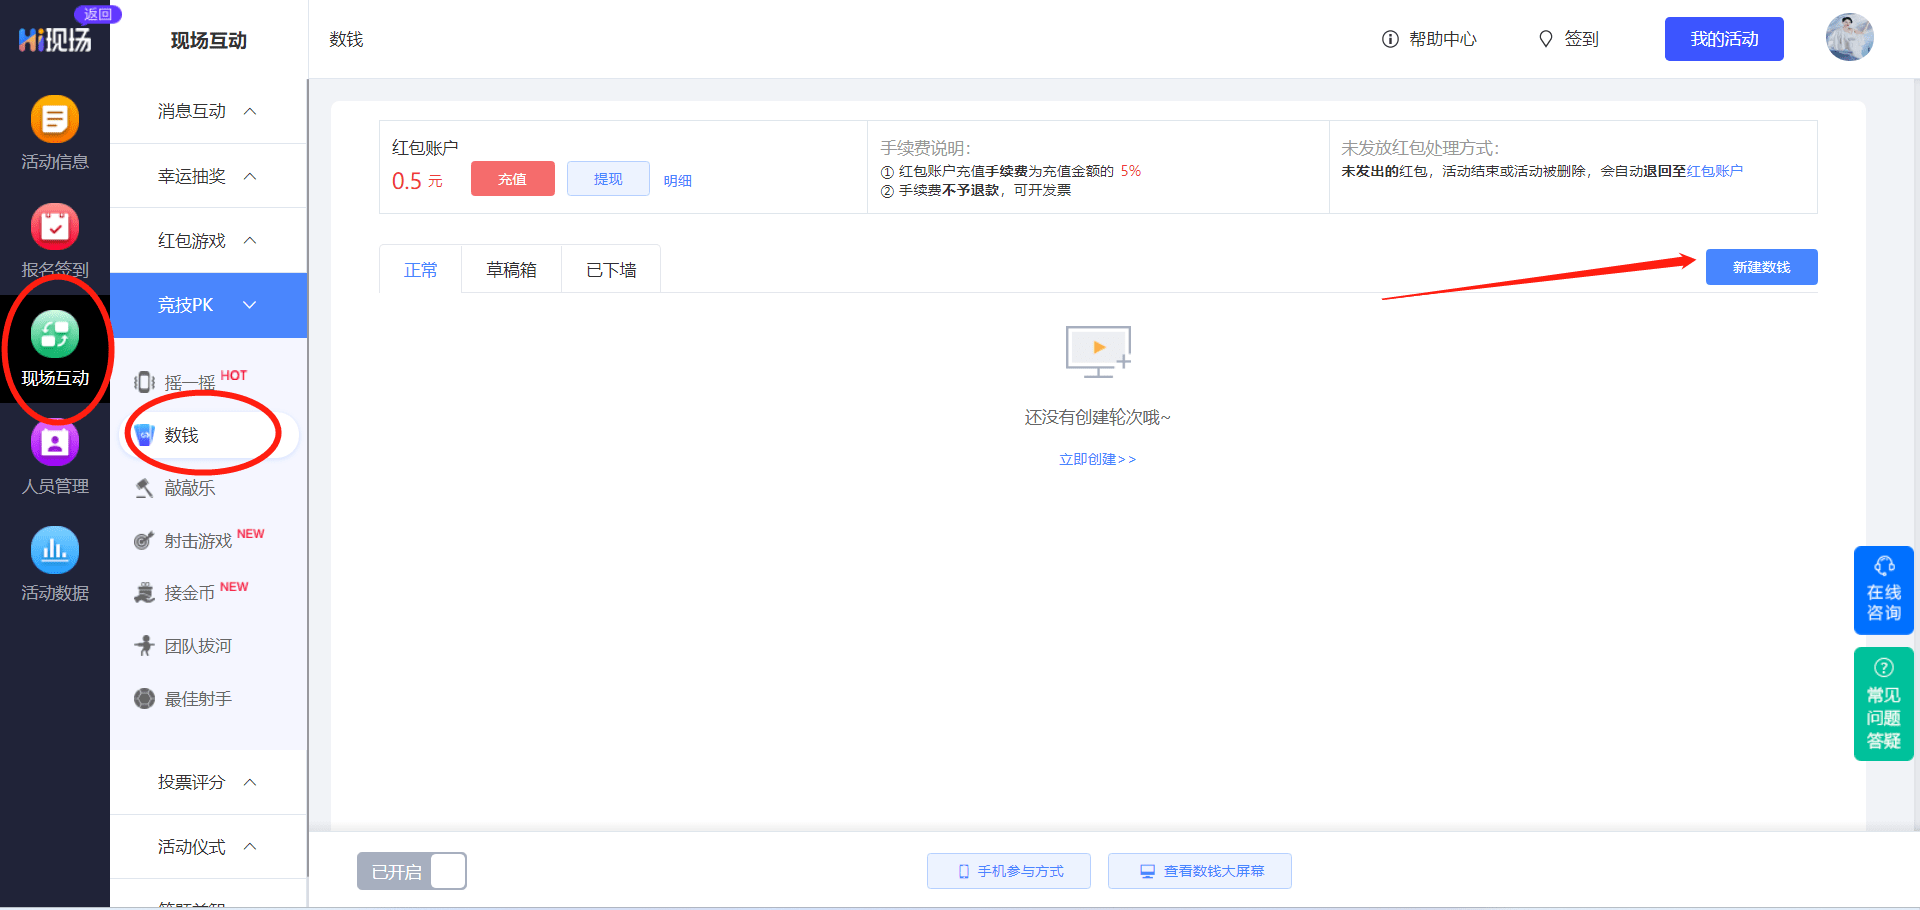Click the 现场互动 green icon
1920x910 pixels.
[55, 335]
